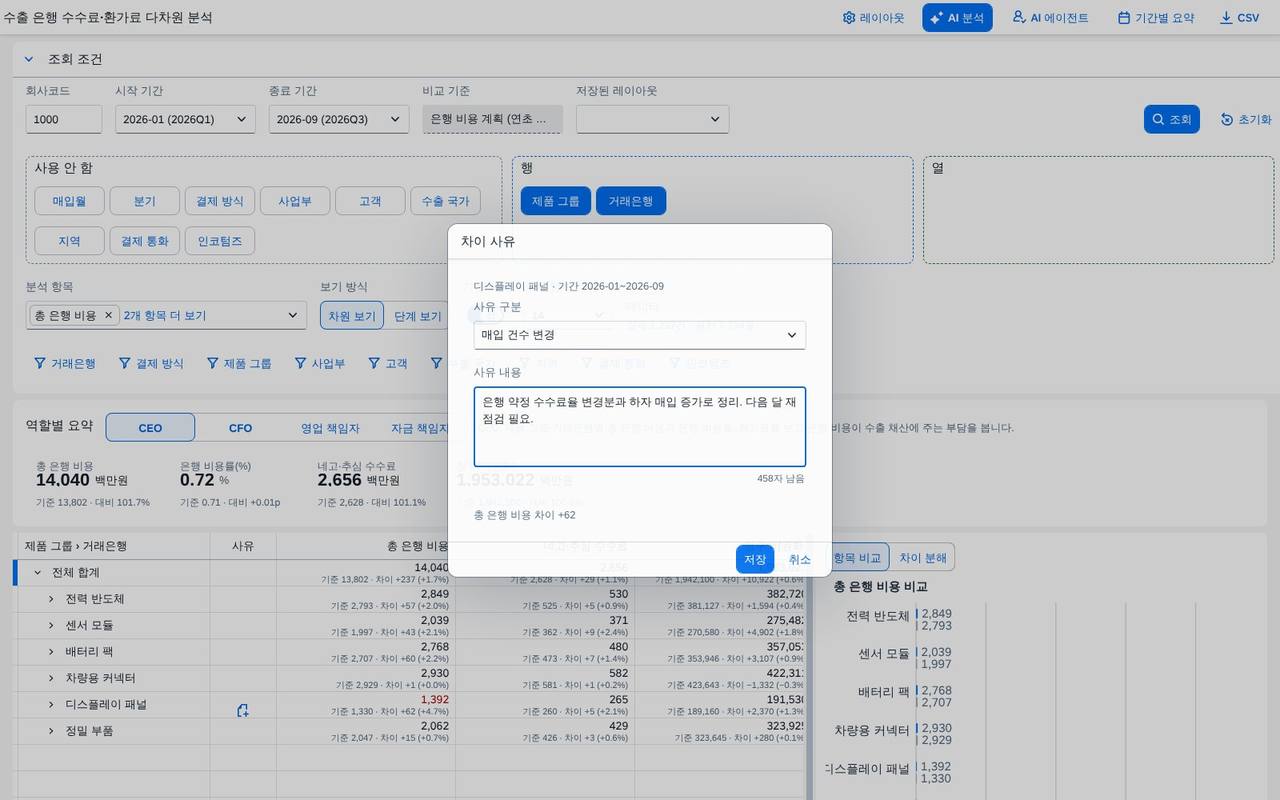Click the calendar icon on 기간별 요약
The width and height of the screenshot is (1280, 800).
1124,18
